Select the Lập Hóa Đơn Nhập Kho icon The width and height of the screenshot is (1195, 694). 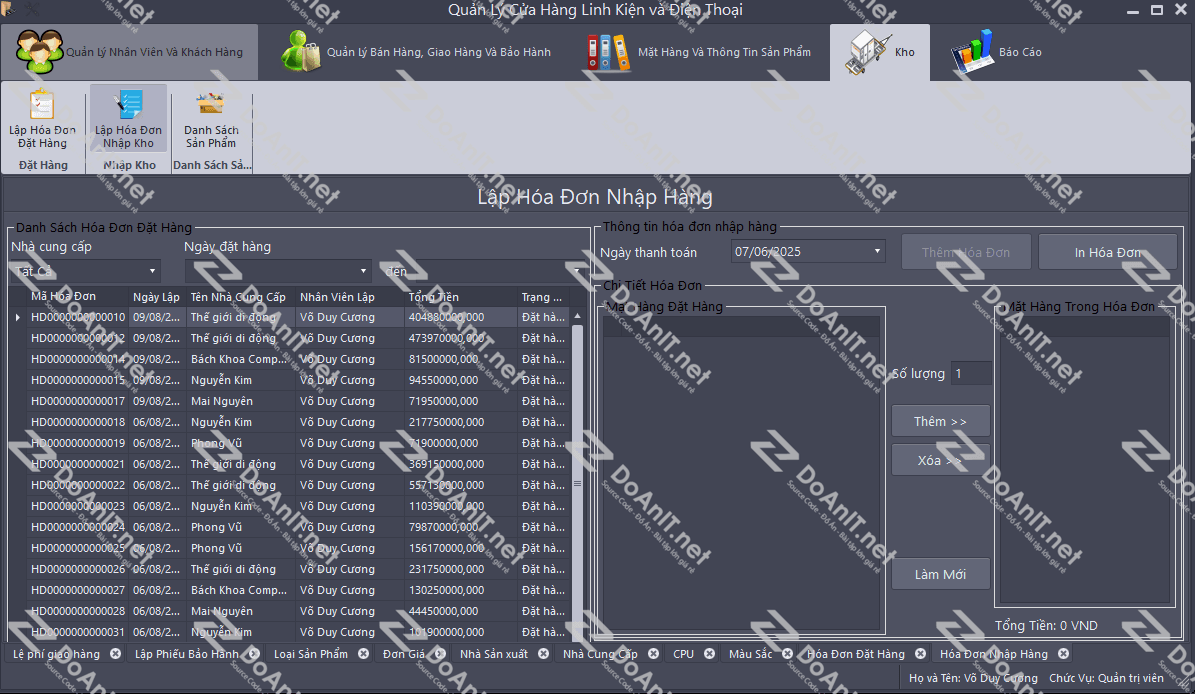pyautogui.click(x=128, y=106)
